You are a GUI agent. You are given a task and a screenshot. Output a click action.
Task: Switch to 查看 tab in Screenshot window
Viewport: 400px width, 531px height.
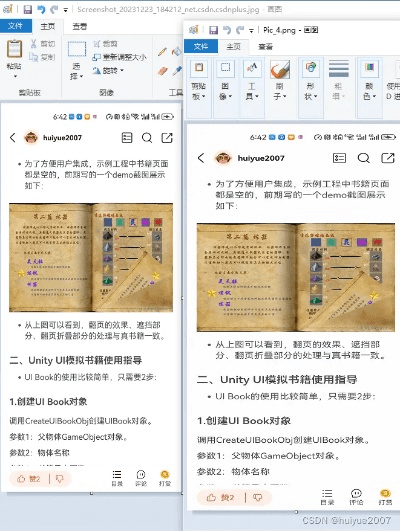click(80, 26)
